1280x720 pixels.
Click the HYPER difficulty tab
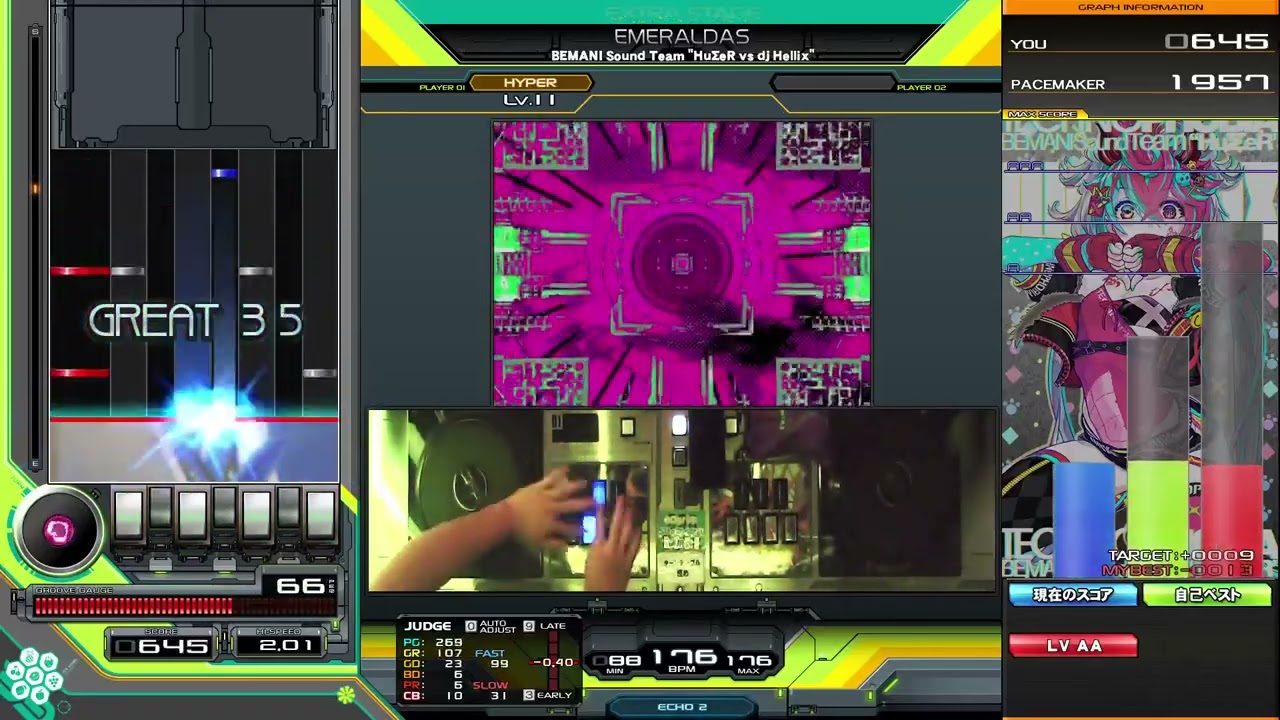tap(530, 83)
